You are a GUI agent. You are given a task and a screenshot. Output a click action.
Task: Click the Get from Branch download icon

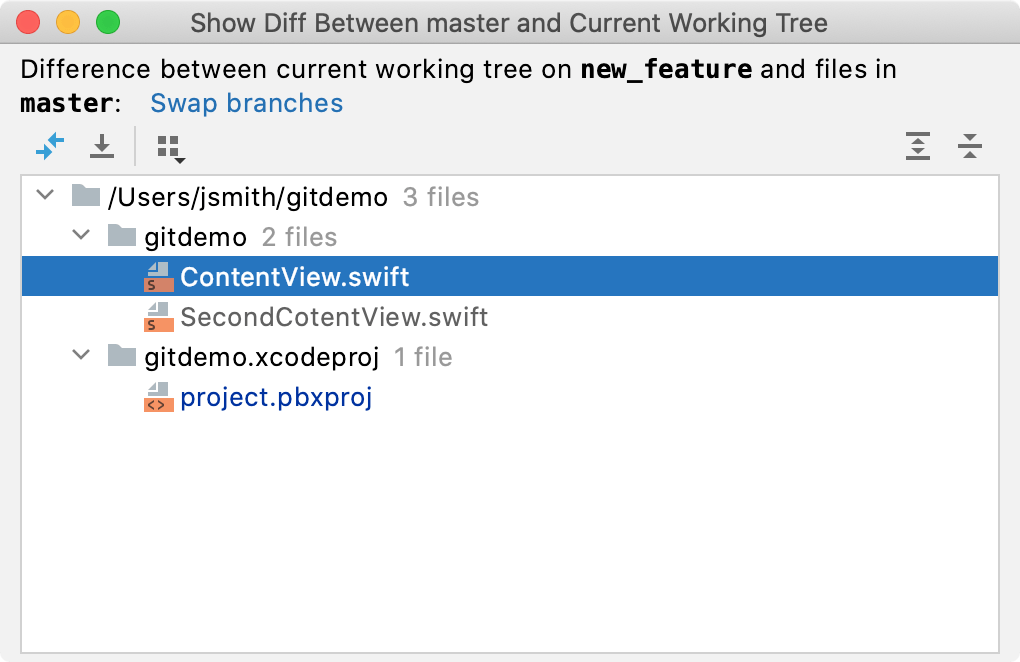pos(100,146)
